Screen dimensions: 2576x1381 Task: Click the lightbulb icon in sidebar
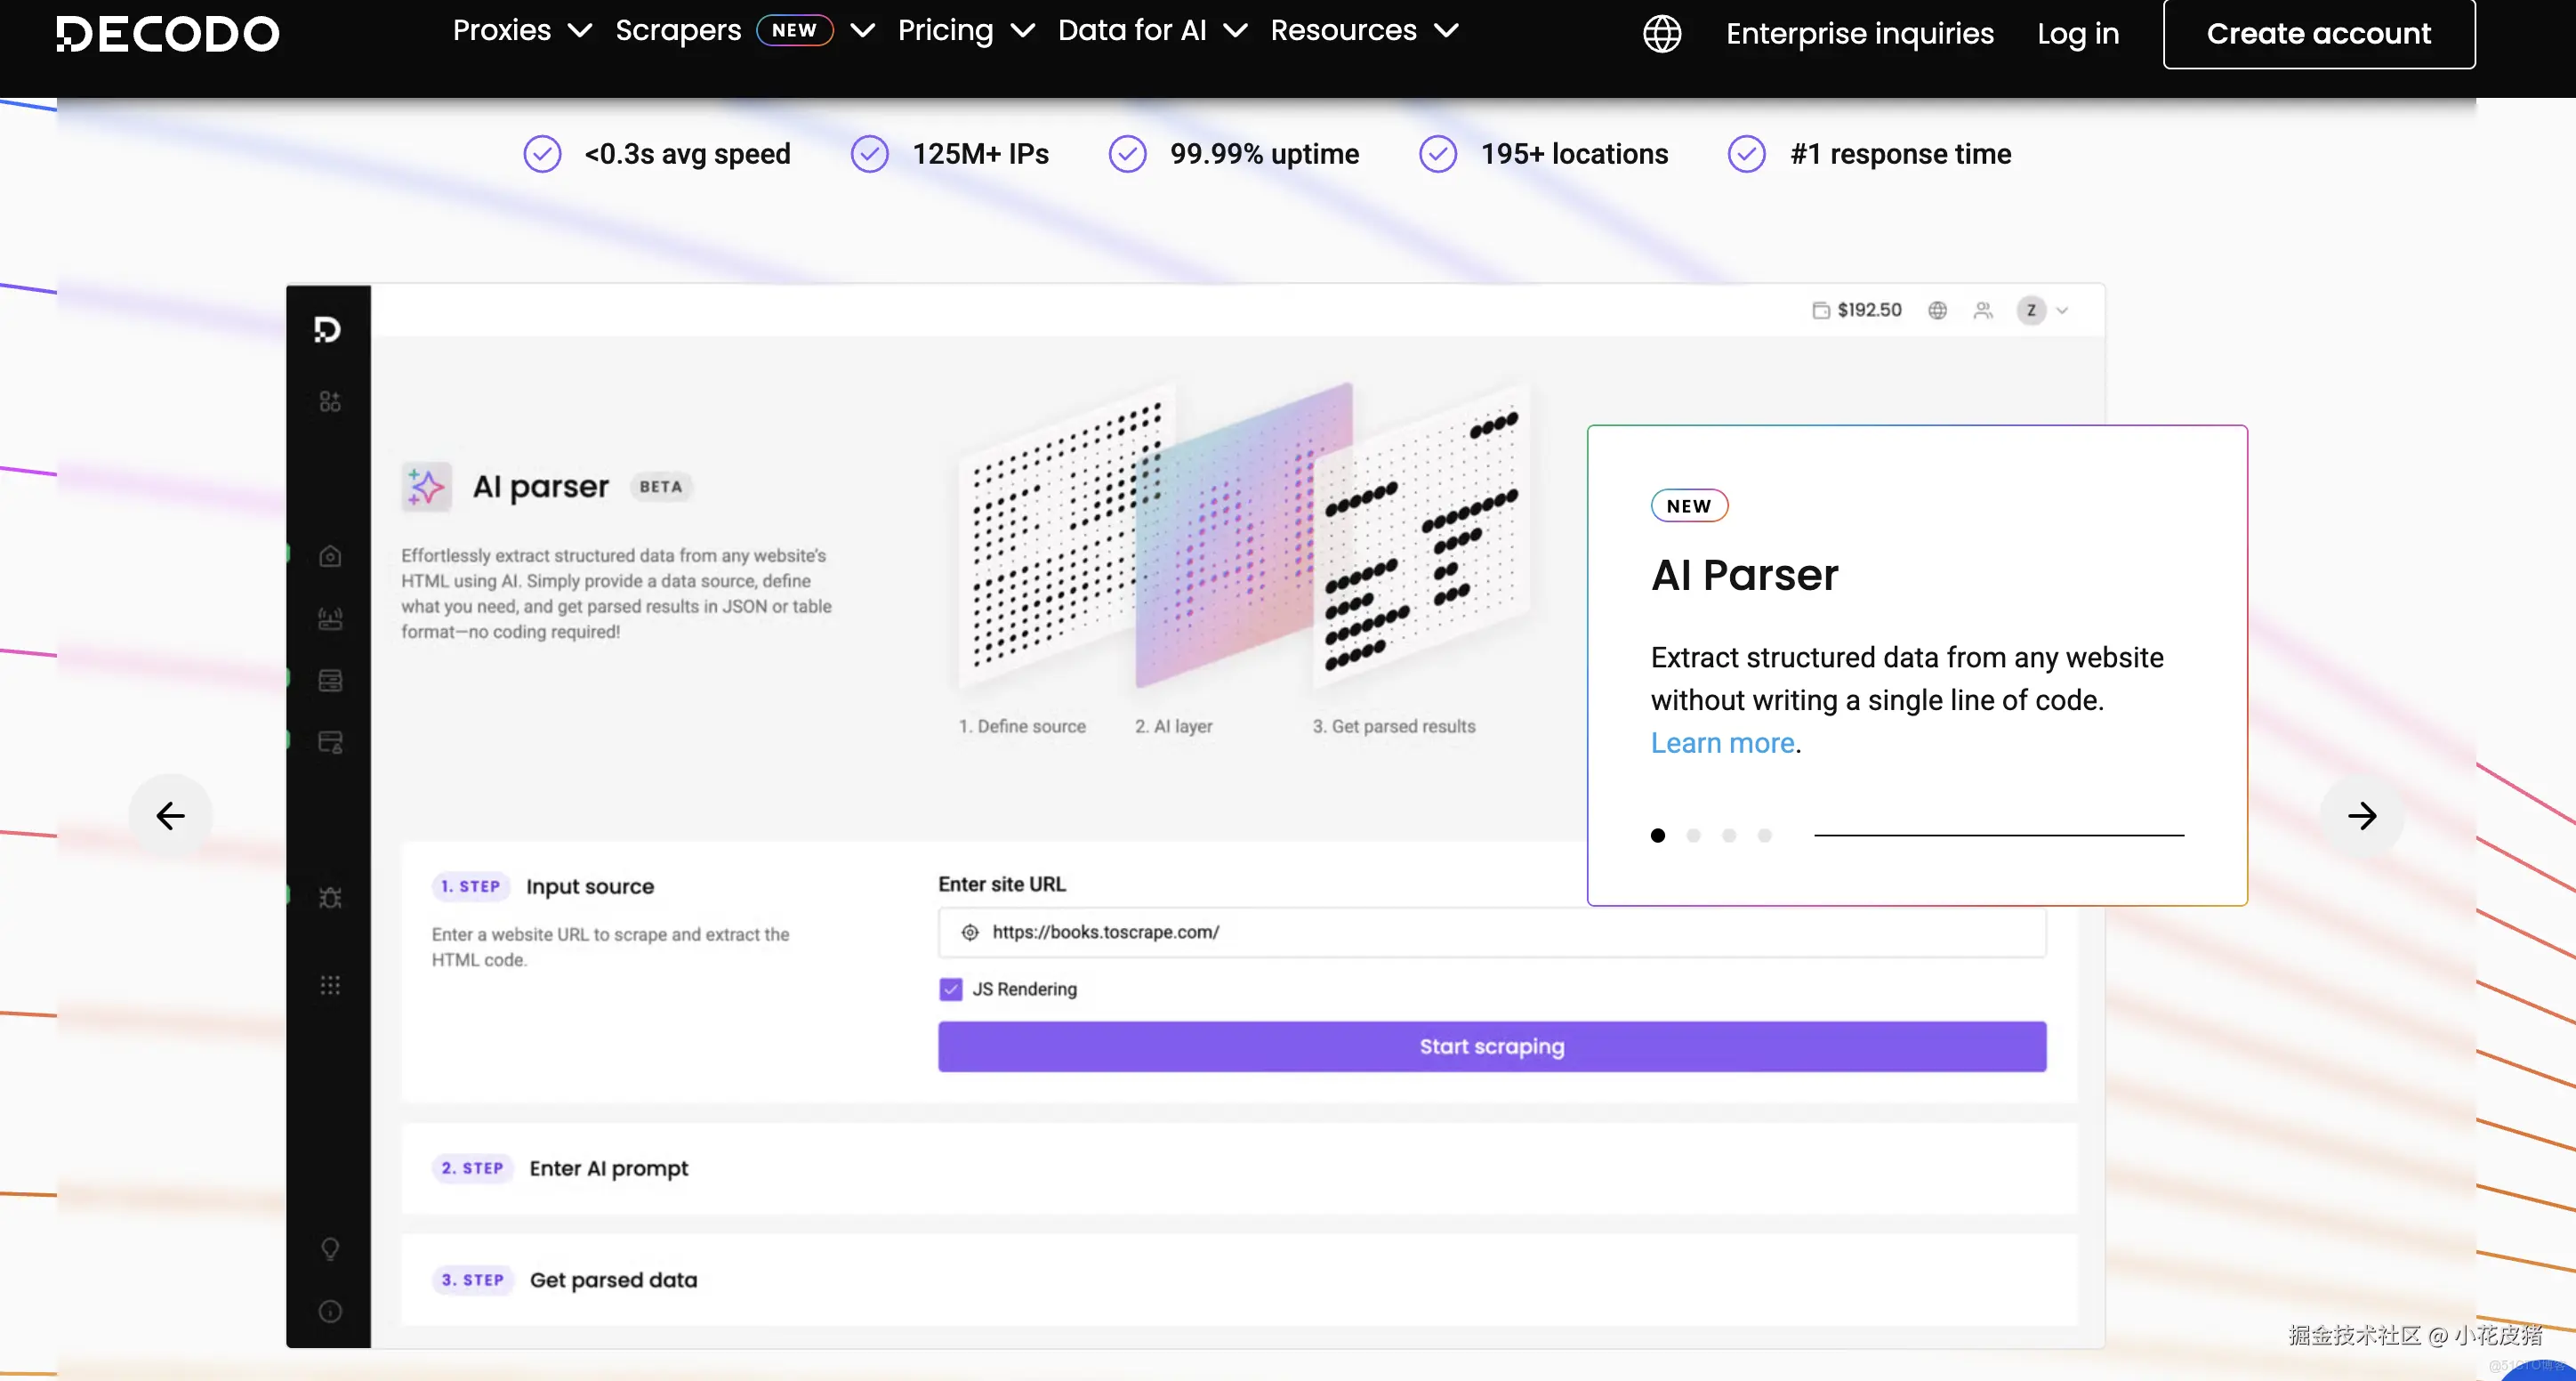pyautogui.click(x=330, y=1248)
